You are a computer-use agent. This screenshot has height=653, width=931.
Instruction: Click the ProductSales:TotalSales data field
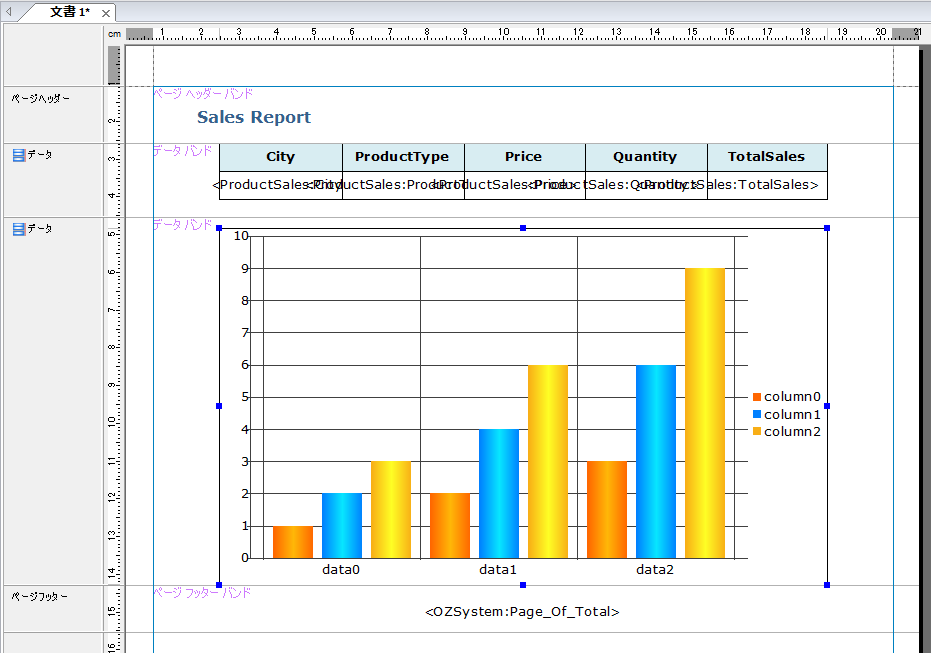point(766,185)
